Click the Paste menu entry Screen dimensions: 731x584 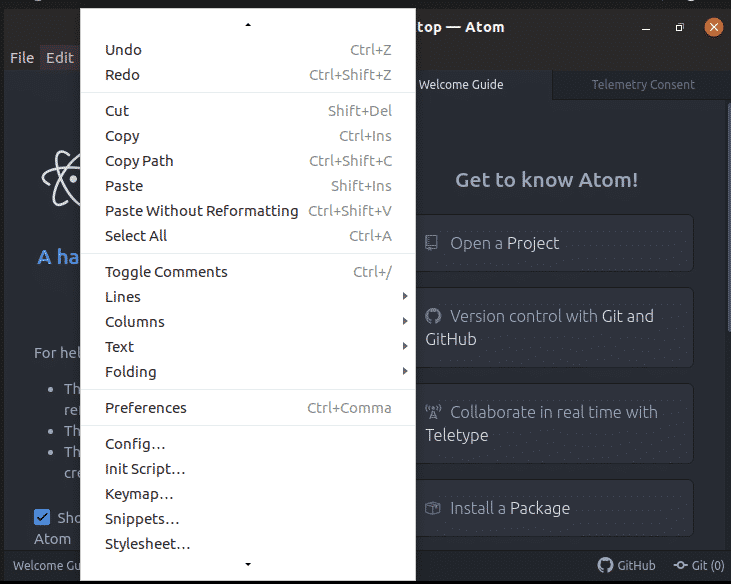click(248, 186)
